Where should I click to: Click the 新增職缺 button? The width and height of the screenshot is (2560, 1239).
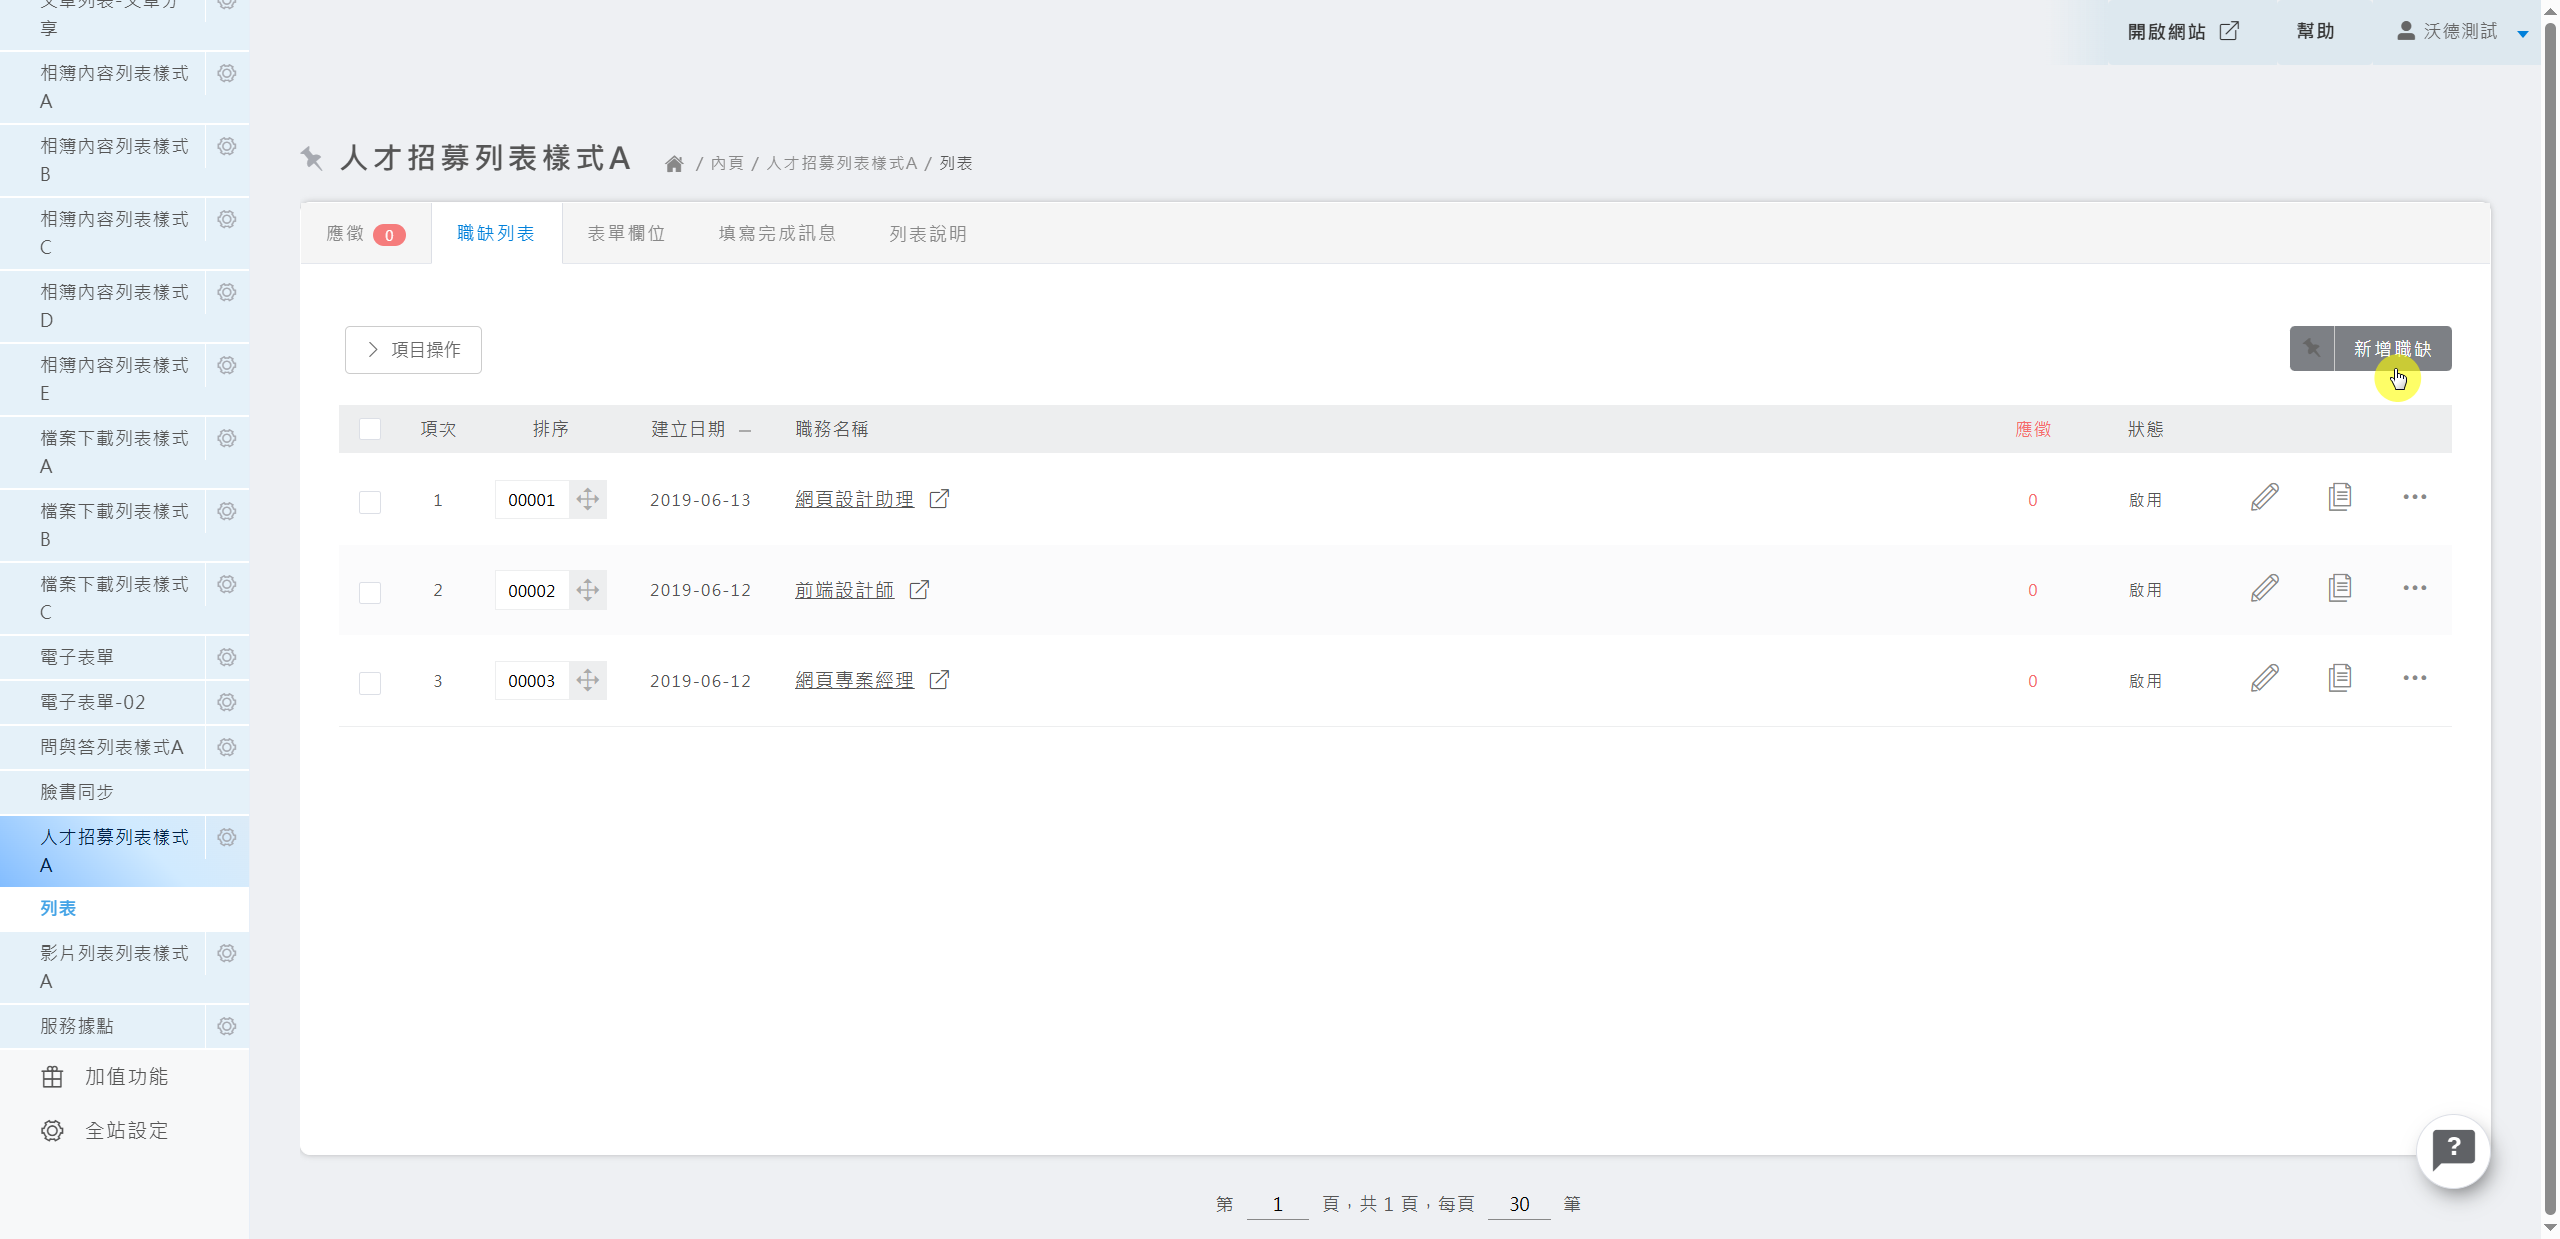pyautogui.click(x=2391, y=349)
